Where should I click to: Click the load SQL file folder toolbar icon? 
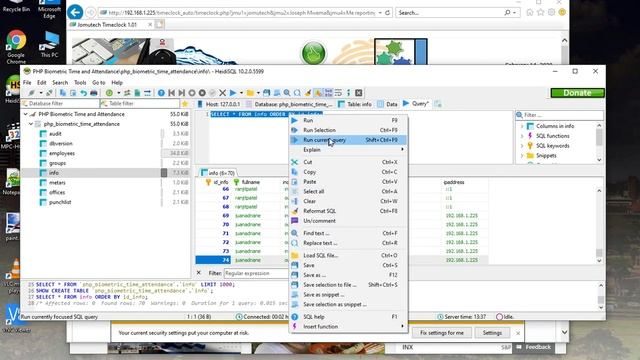(x=251, y=93)
